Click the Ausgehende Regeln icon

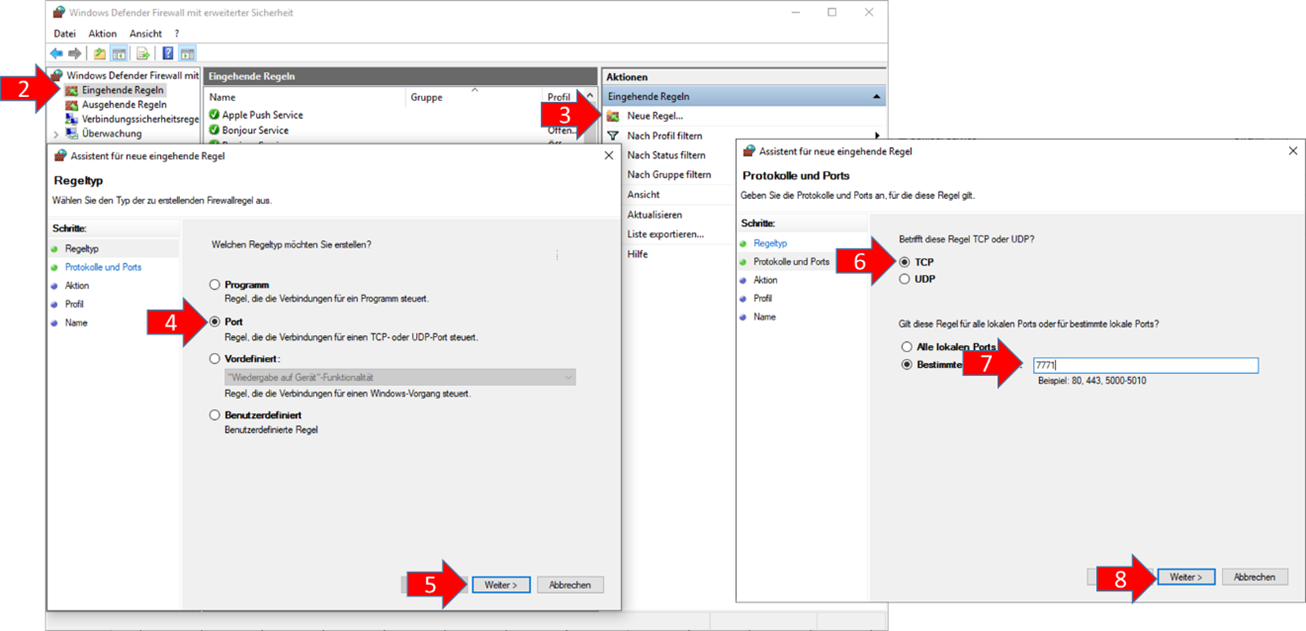coord(72,104)
